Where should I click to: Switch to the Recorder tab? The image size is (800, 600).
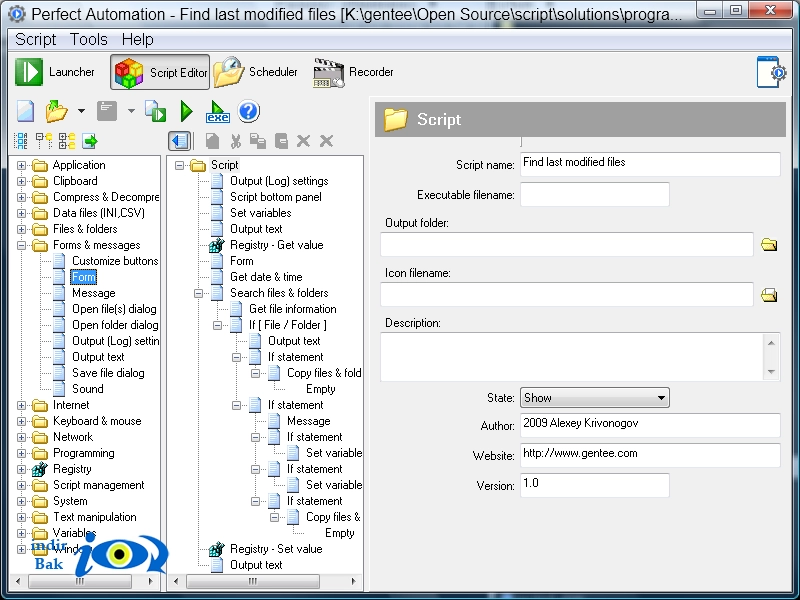click(x=354, y=72)
